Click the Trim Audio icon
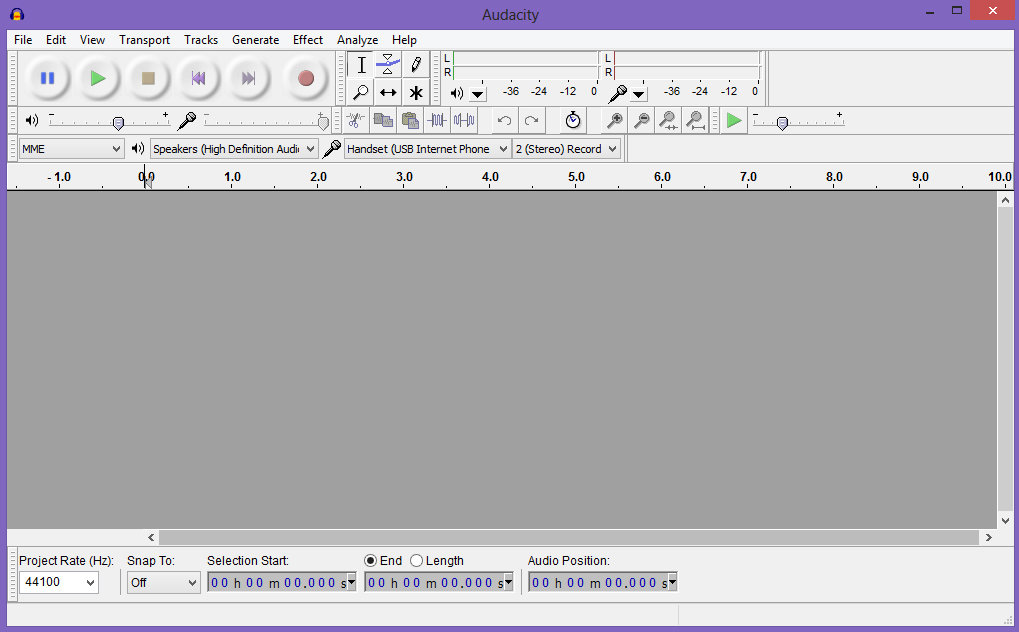The width and height of the screenshot is (1019, 632). point(437,120)
